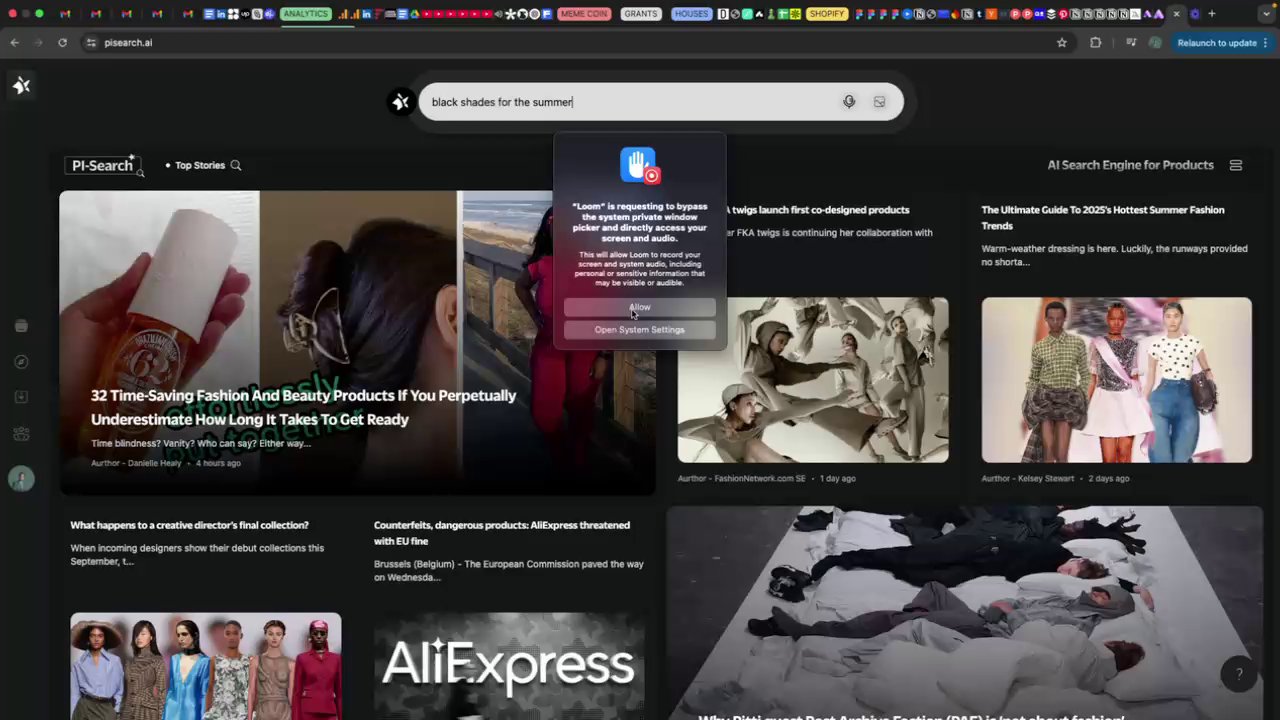This screenshot has width=1280, height=720.
Task: Click the magnifier icon next to Top Stories
Action: point(236,165)
